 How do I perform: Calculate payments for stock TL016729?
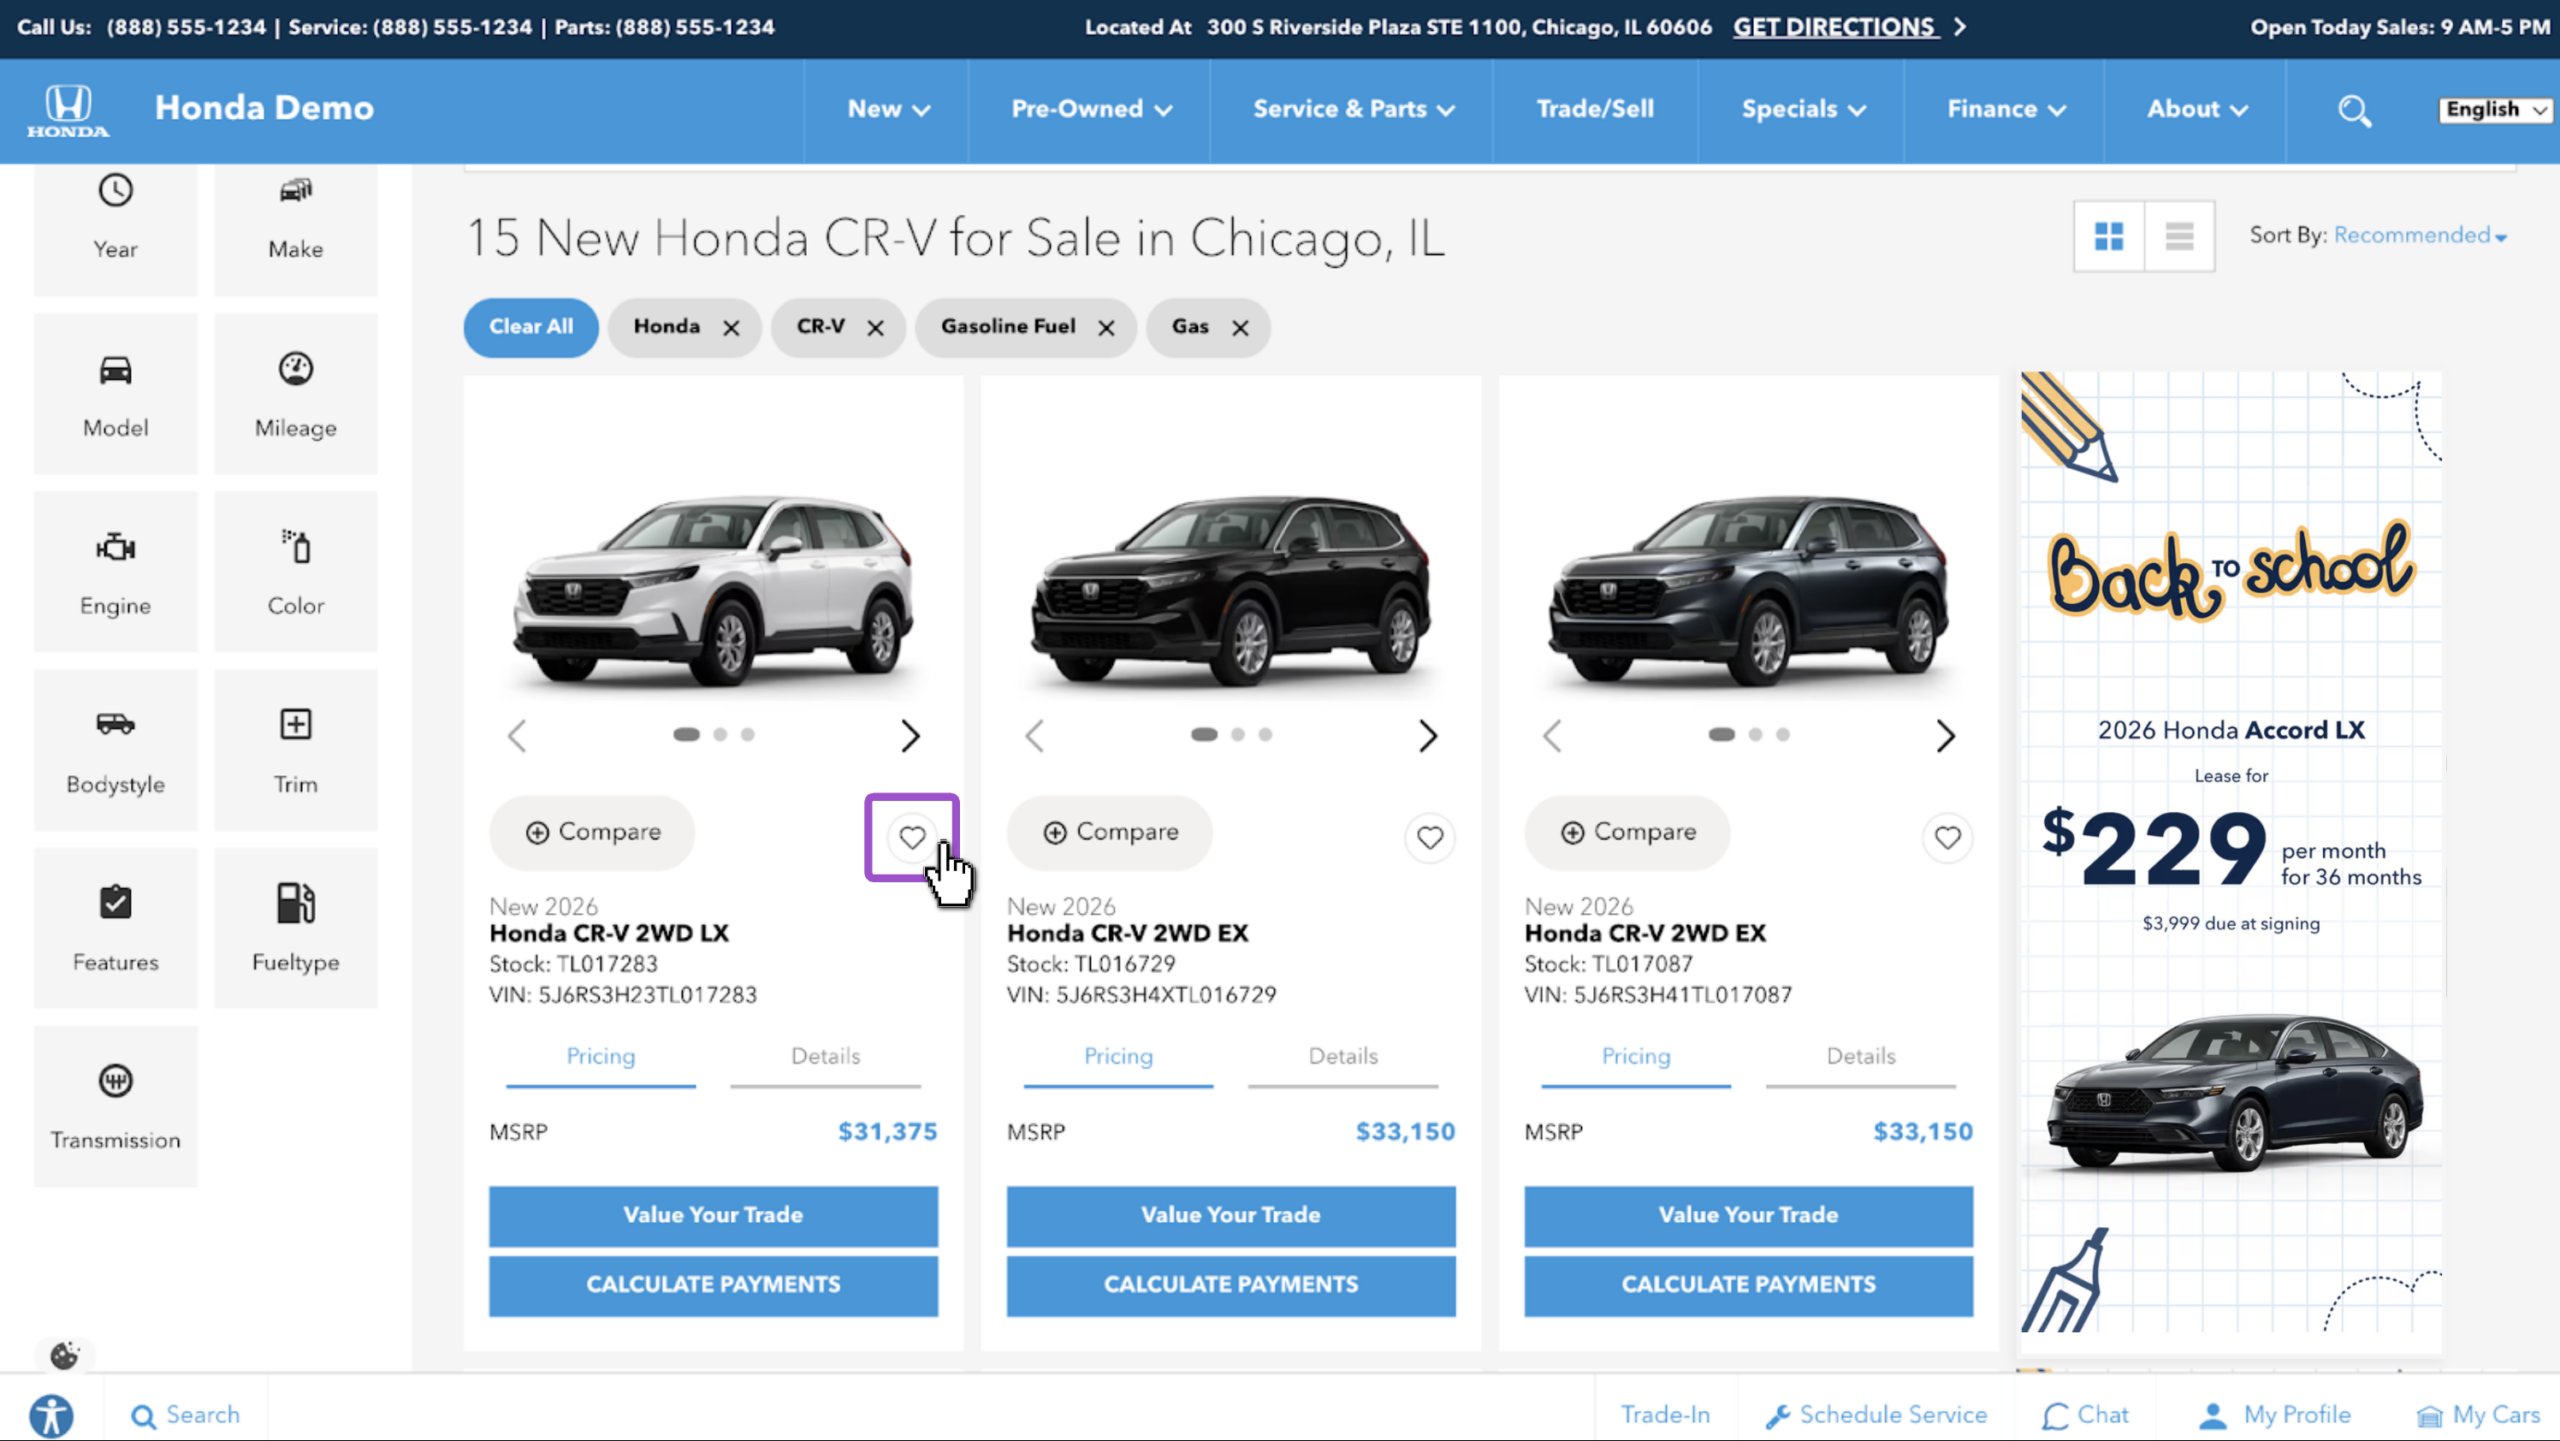(x=1231, y=1285)
